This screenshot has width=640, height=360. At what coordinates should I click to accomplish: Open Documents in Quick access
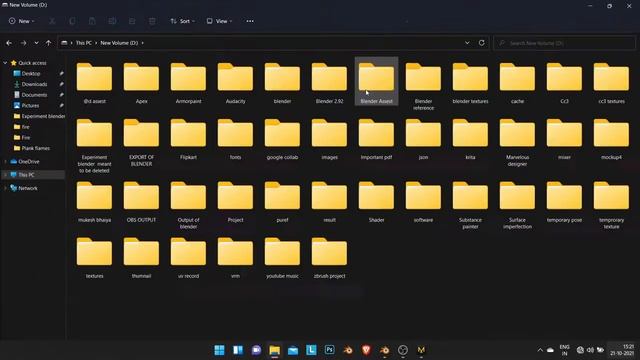click(x=34, y=95)
